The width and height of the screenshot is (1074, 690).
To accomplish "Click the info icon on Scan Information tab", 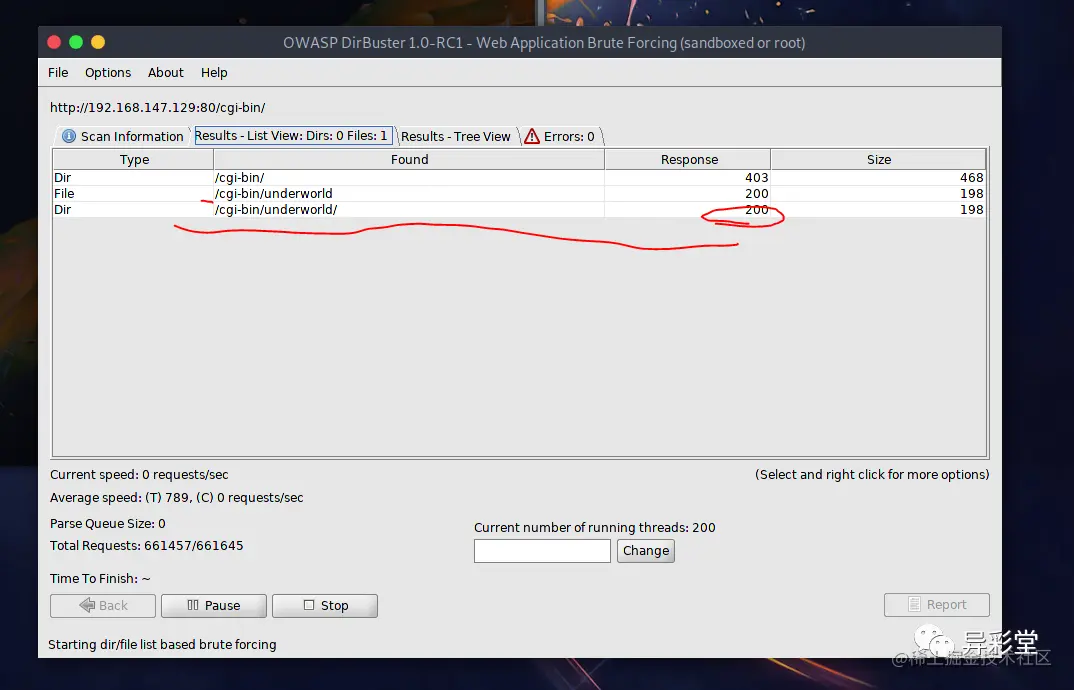I will pyautogui.click(x=68, y=136).
